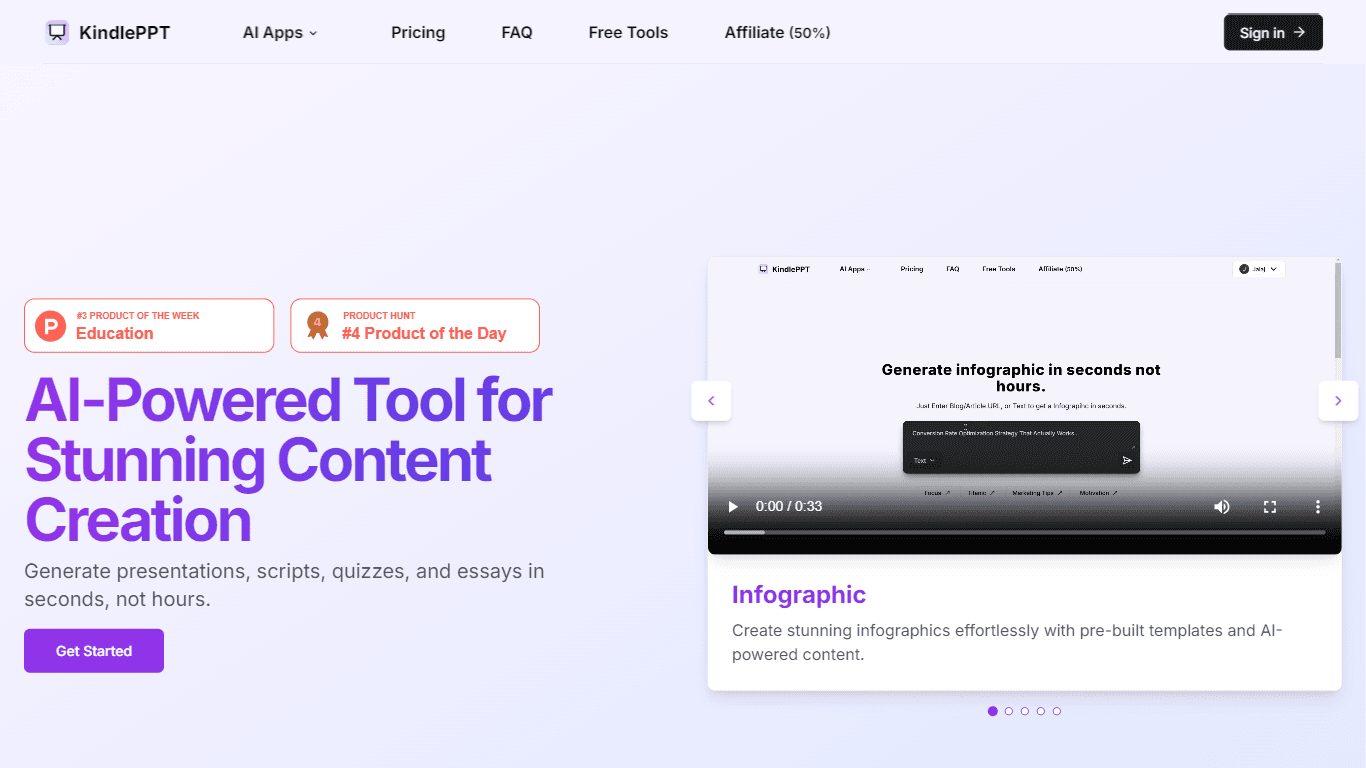
Task: Select the fifth carousel dot
Action: click(x=1057, y=711)
